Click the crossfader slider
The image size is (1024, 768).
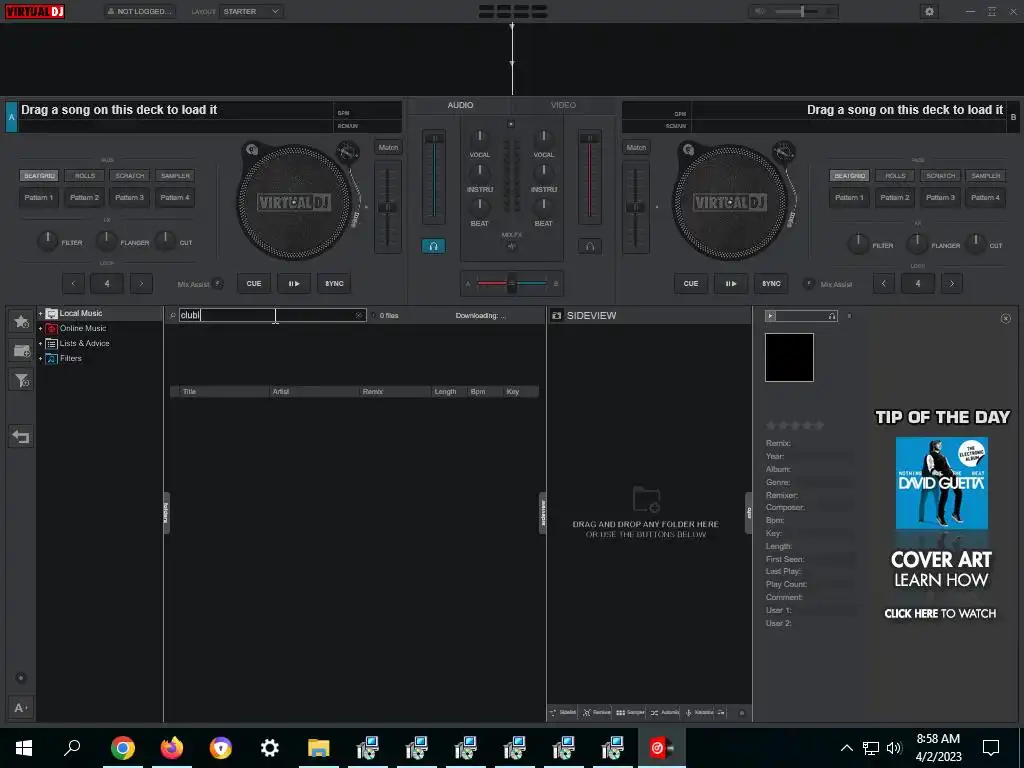511,283
